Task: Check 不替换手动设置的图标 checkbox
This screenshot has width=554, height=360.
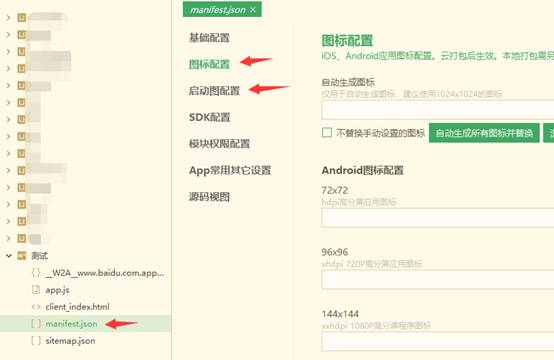Action: (x=327, y=132)
